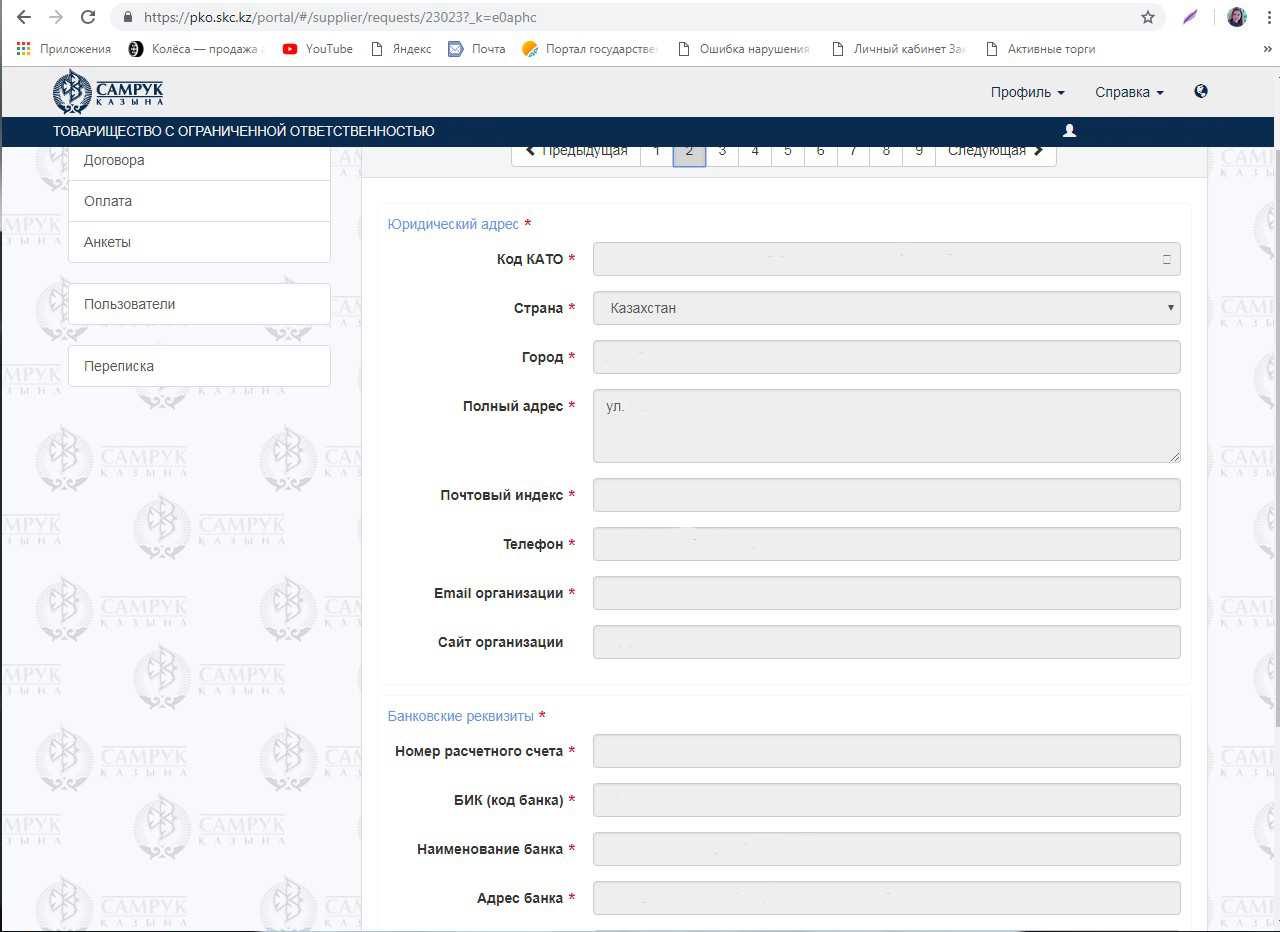Bookmark page with the star icon
This screenshot has height=932, width=1280.
click(x=1148, y=17)
